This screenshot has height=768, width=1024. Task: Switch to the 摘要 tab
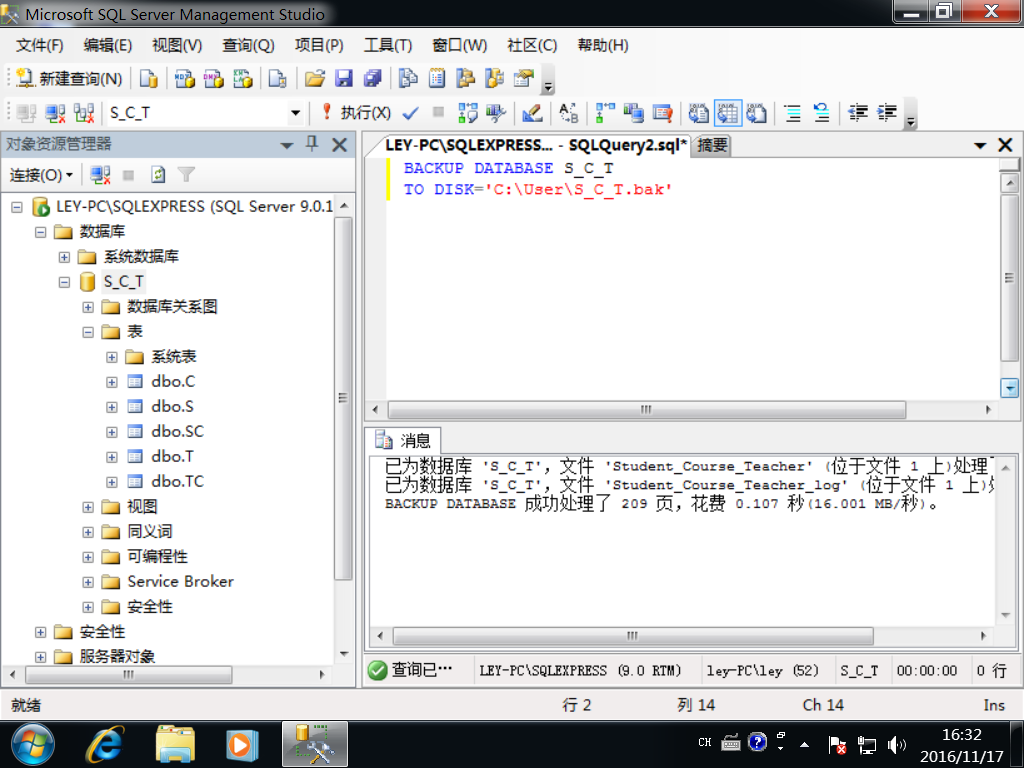(712, 145)
